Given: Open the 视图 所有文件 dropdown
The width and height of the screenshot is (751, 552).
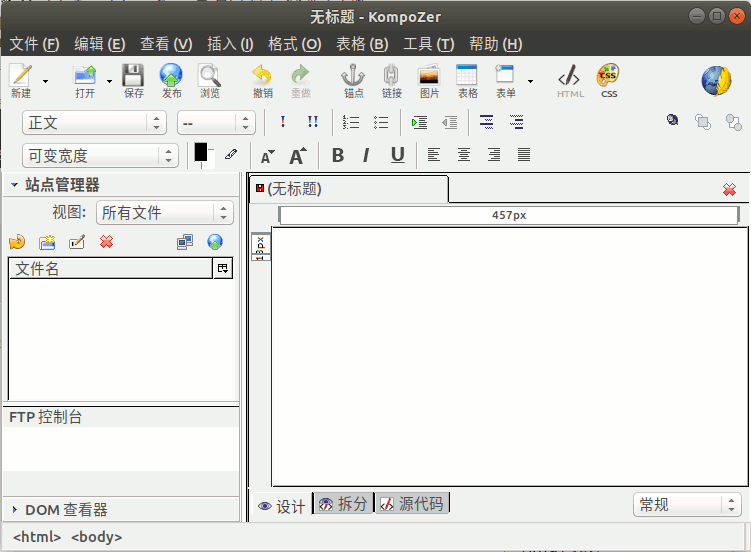Looking at the screenshot, I should pos(165,213).
